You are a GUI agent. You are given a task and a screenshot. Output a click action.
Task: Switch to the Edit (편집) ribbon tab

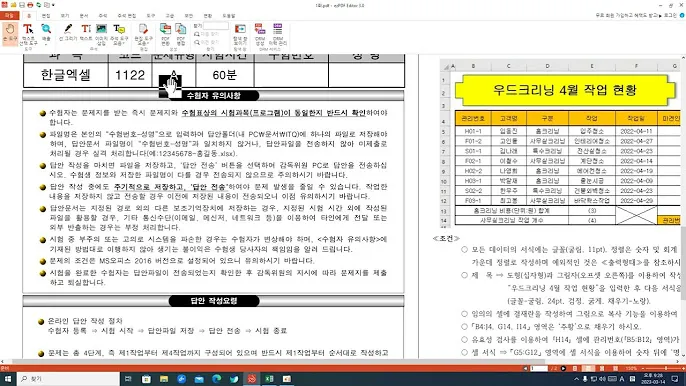click(46, 16)
